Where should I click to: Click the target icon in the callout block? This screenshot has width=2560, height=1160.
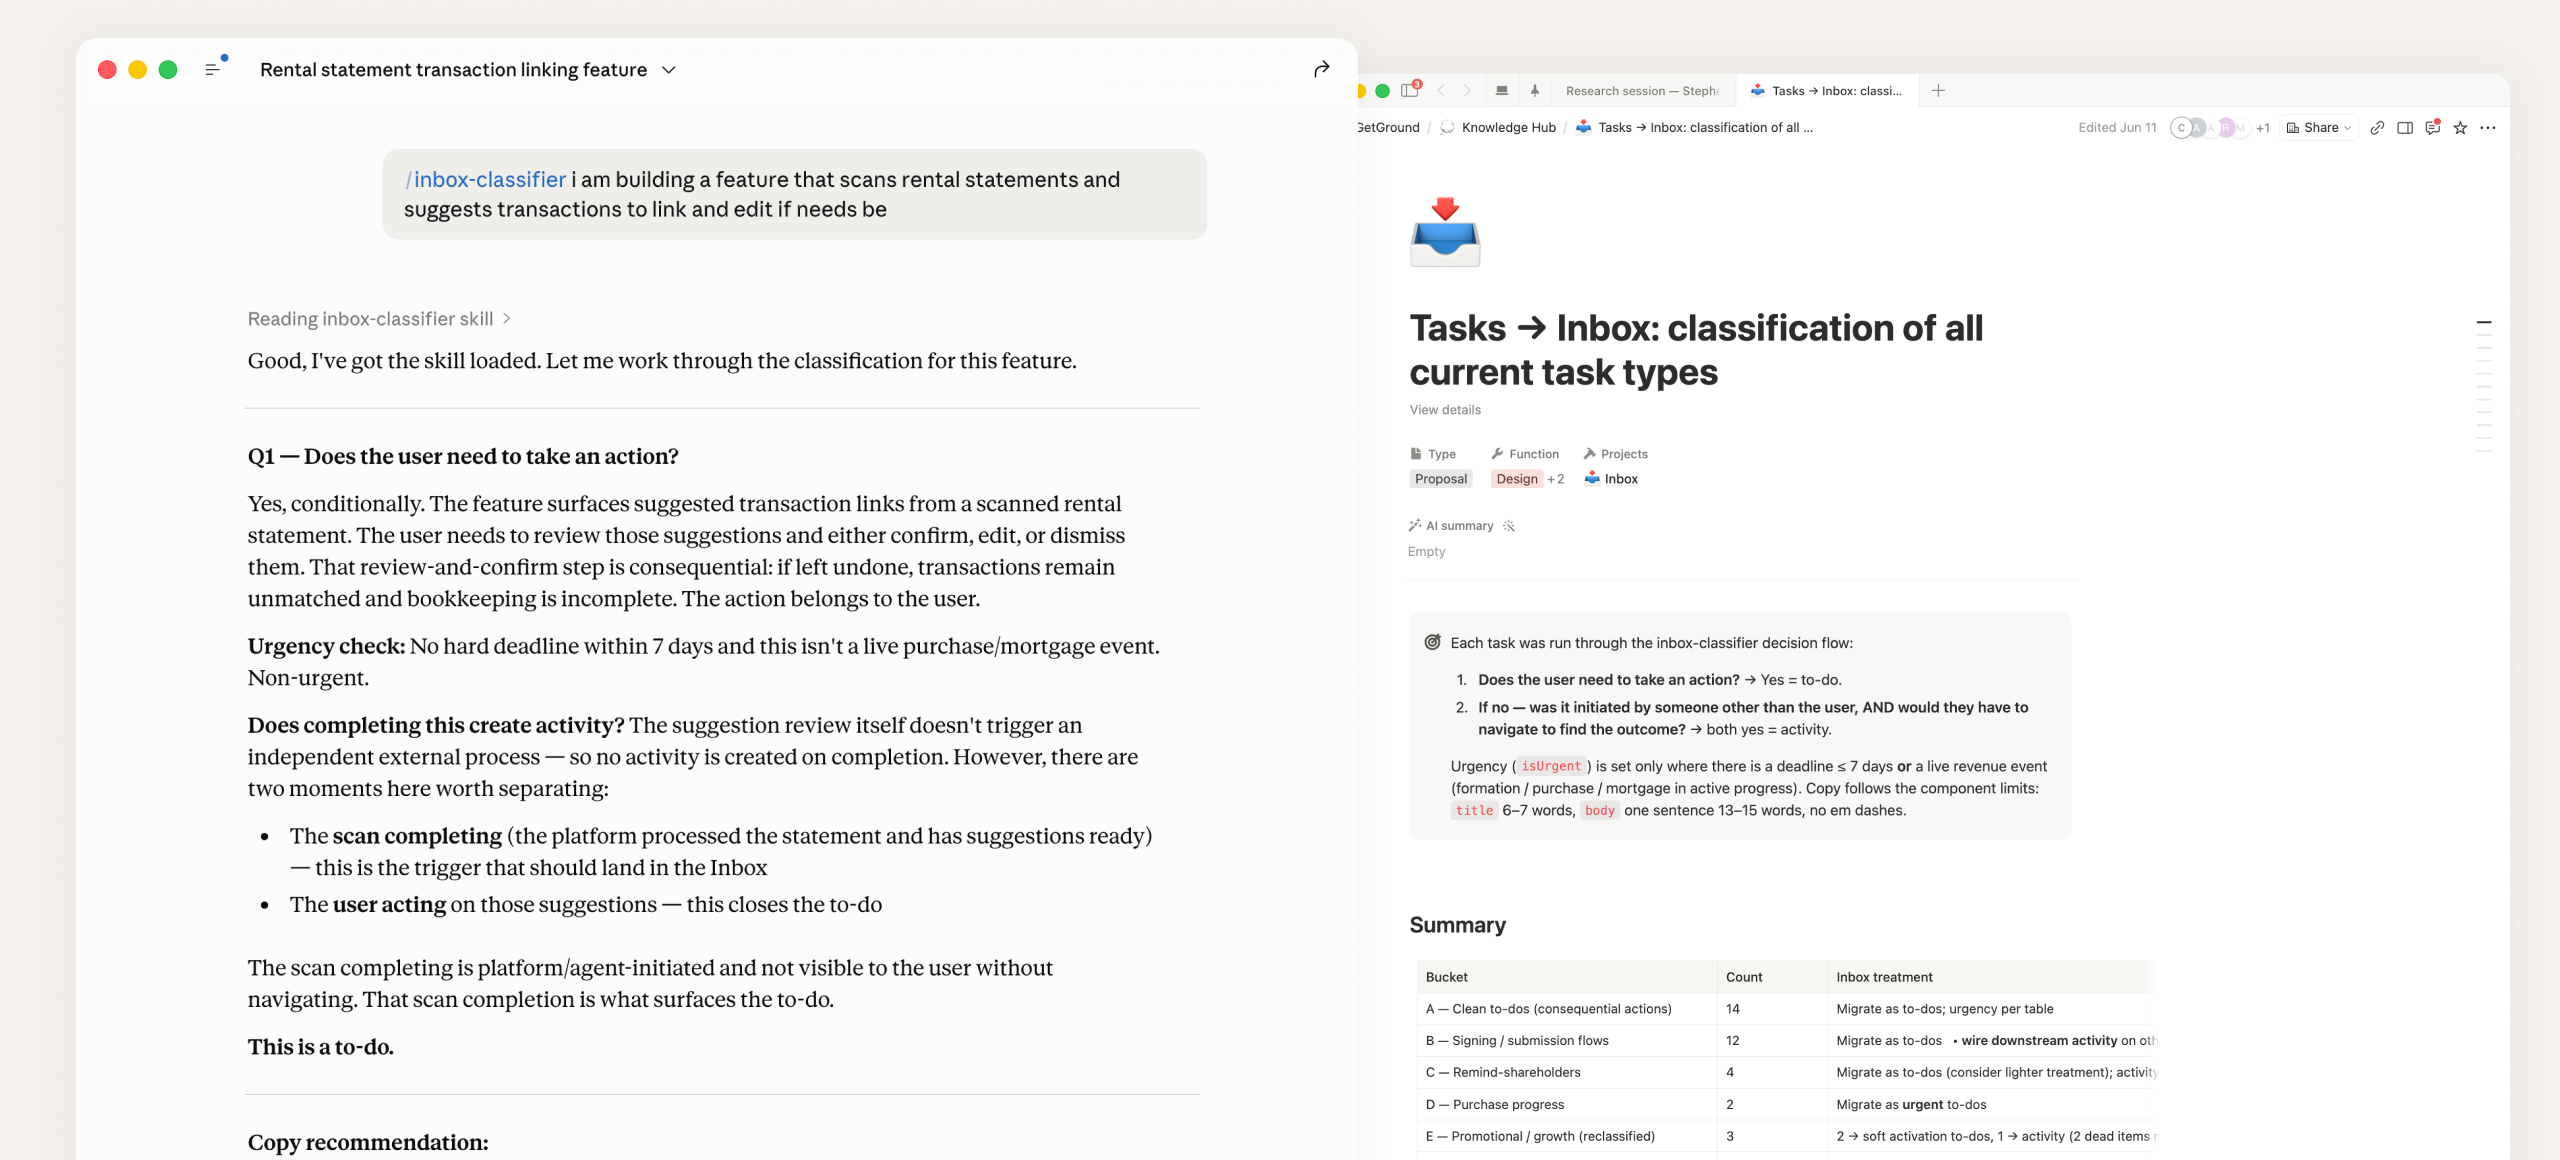pos(1432,643)
